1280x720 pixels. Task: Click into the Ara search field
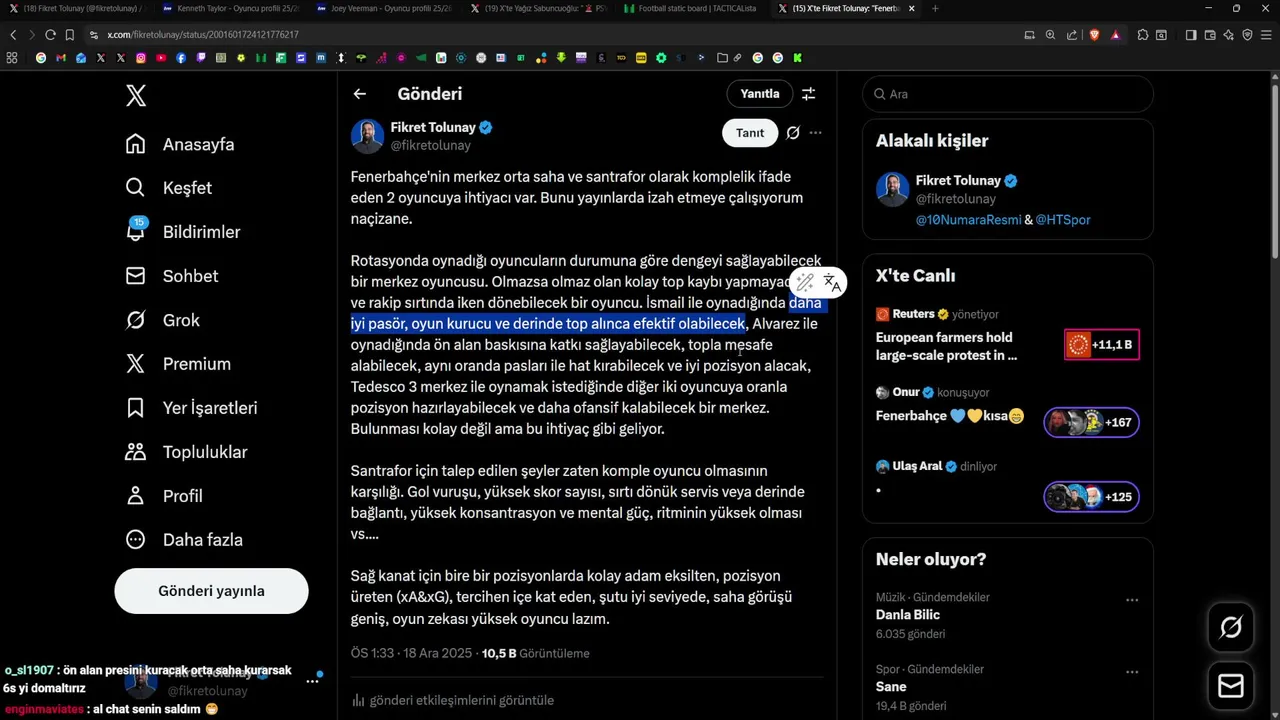coord(1008,94)
